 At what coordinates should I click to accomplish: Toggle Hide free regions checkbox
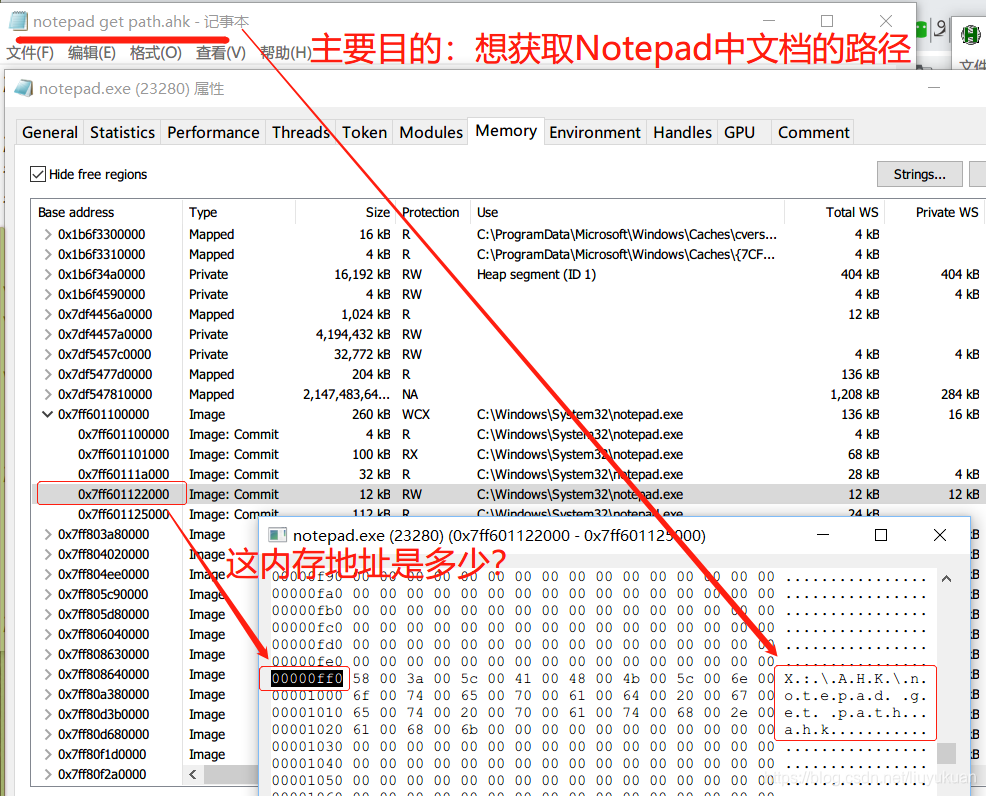click(x=38, y=174)
